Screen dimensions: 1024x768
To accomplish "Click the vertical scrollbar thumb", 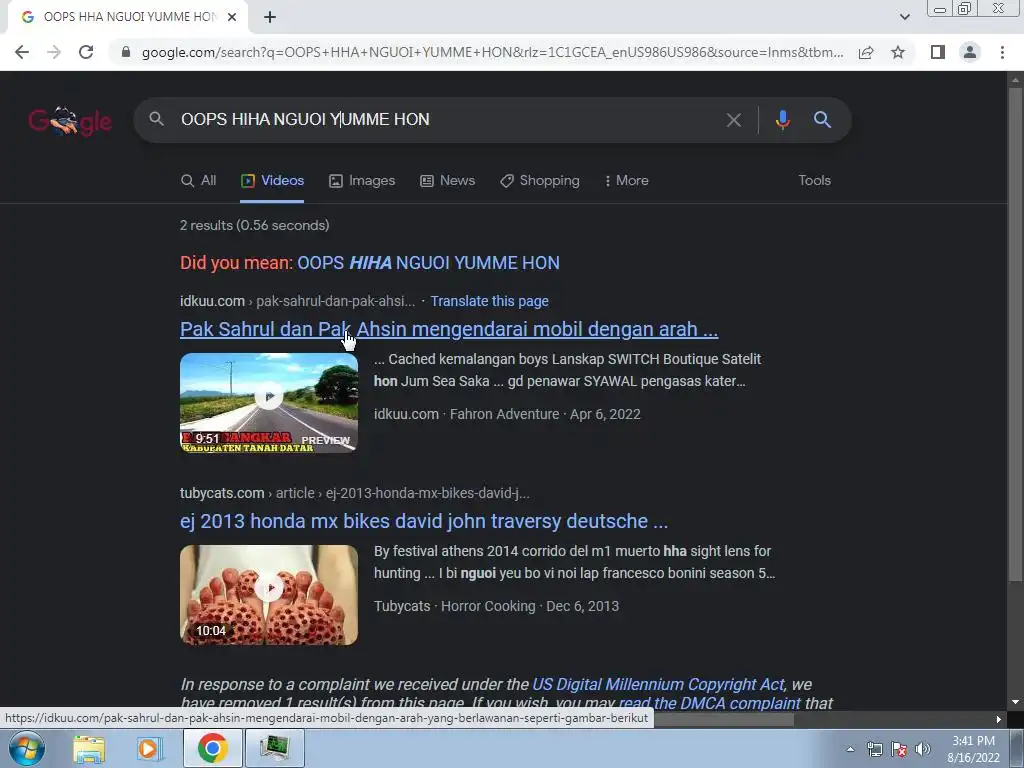I will point(1015,333).
